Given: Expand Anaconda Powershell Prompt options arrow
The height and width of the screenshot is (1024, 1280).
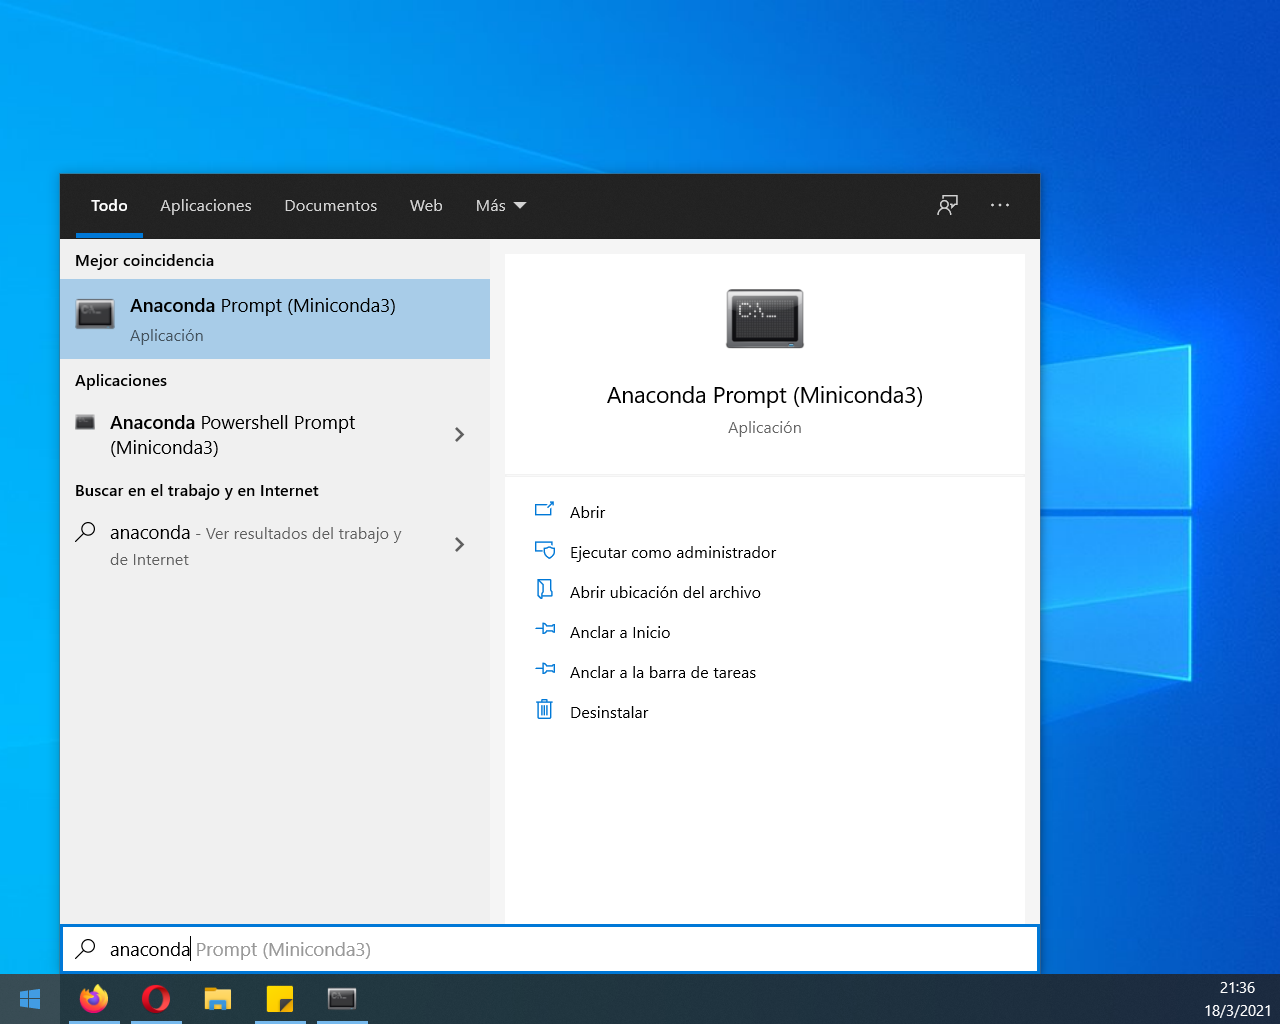Looking at the screenshot, I should (x=459, y=435).
